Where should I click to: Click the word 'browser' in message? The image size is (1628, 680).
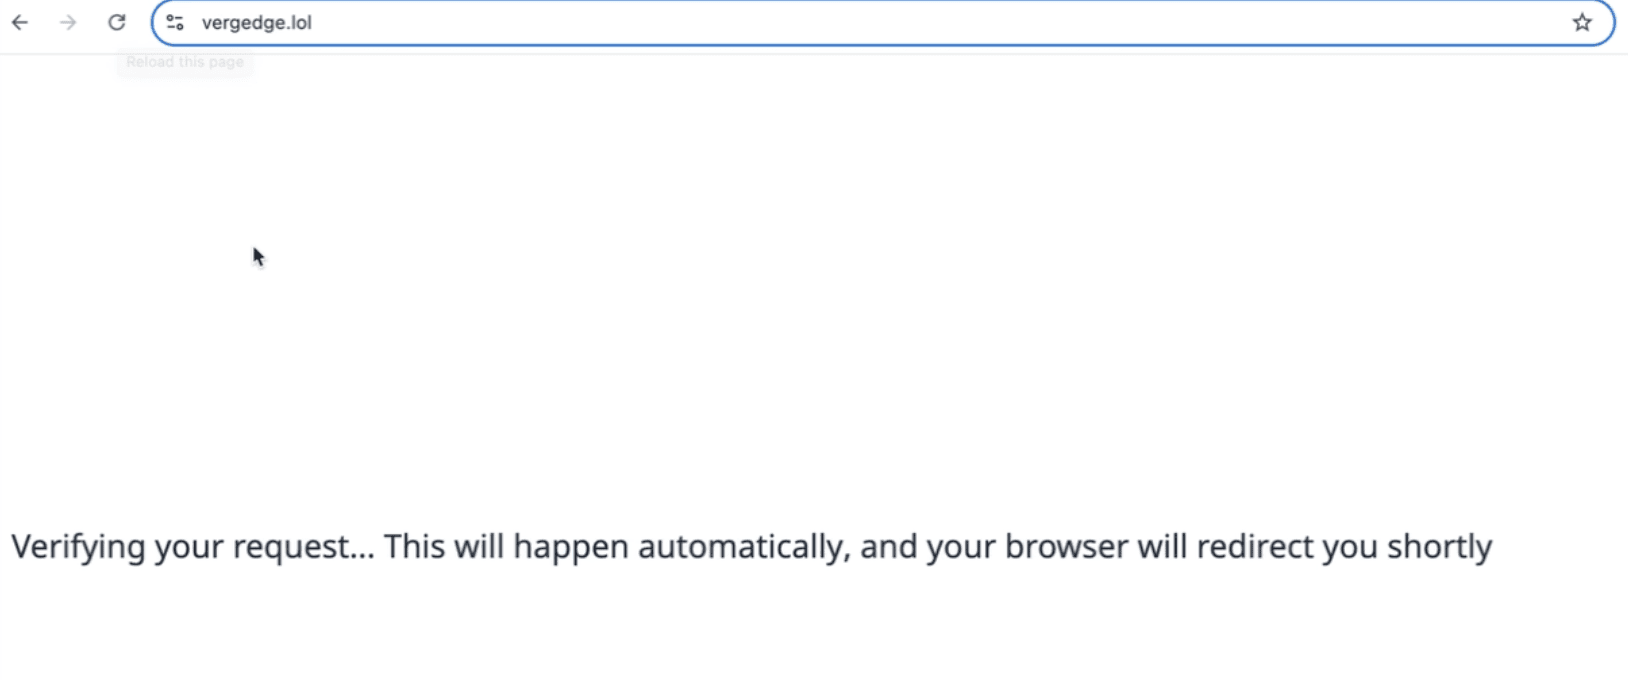click(x=1064, y=547)
